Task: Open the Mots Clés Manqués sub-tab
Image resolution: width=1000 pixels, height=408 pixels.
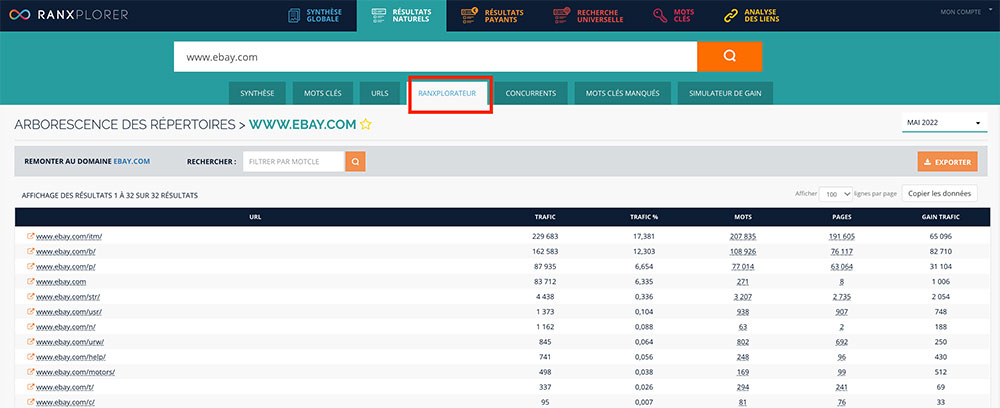Action: (622, 93)
